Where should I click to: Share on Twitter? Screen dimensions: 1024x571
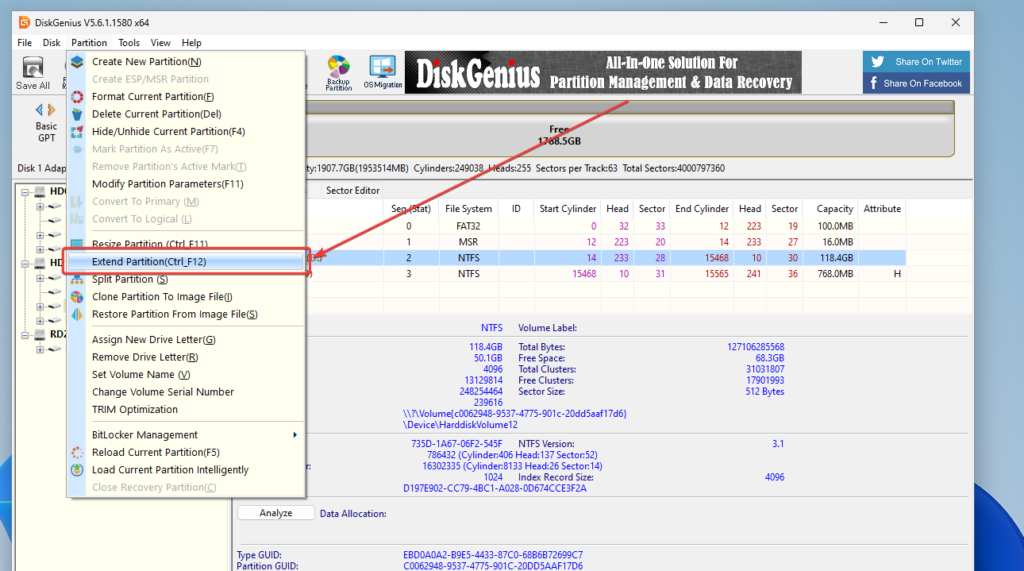coord(916,61)
